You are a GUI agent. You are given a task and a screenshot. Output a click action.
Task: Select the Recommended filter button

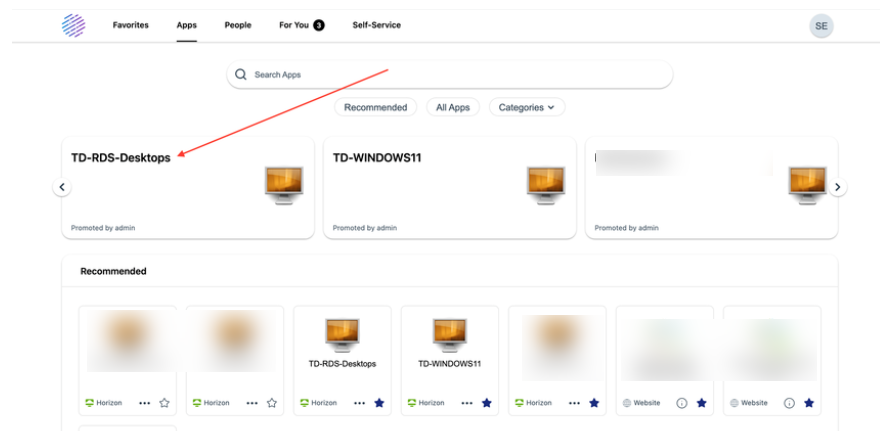375,107
